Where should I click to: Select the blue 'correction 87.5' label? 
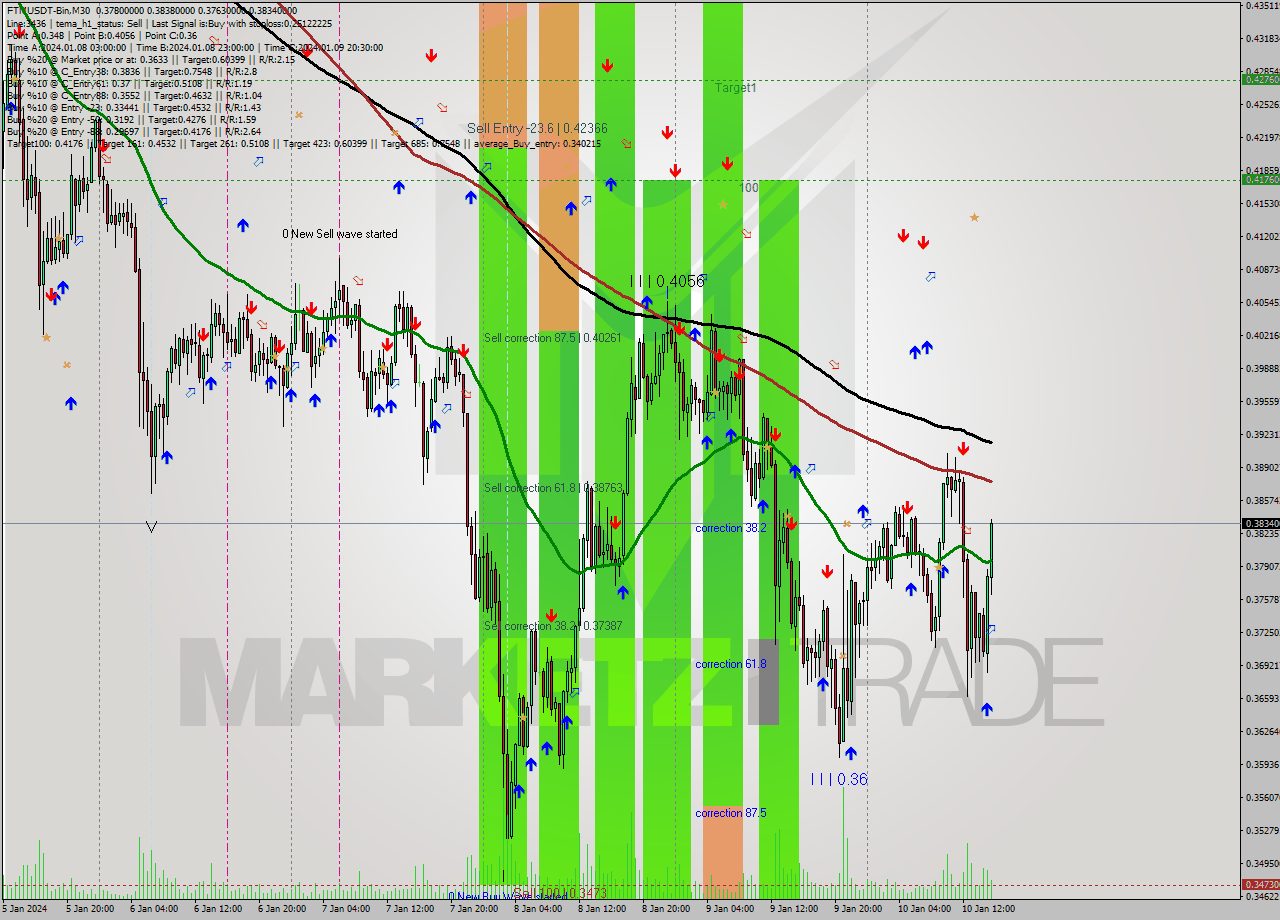pyautogui.click(x=731, y=813)
